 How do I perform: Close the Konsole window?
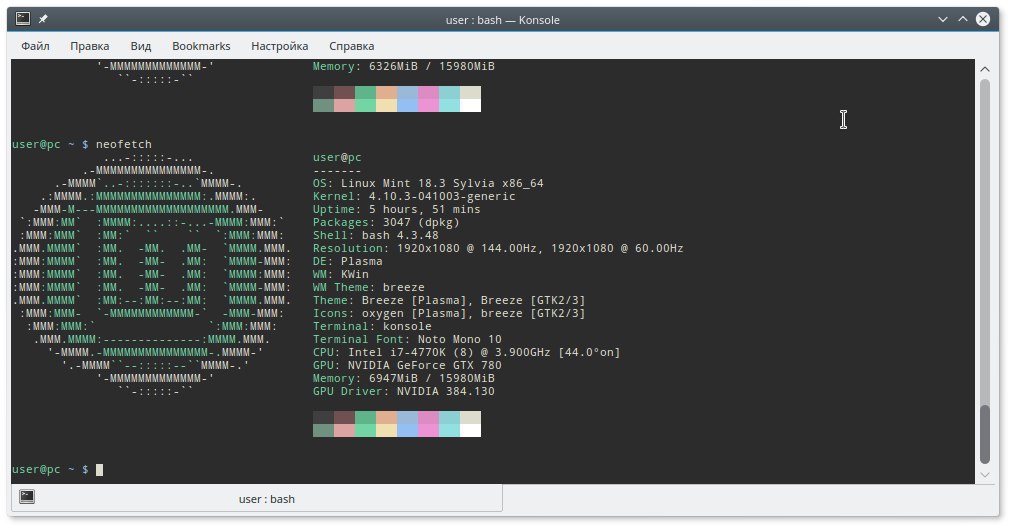pyautogui.click(x=983, y=19)
